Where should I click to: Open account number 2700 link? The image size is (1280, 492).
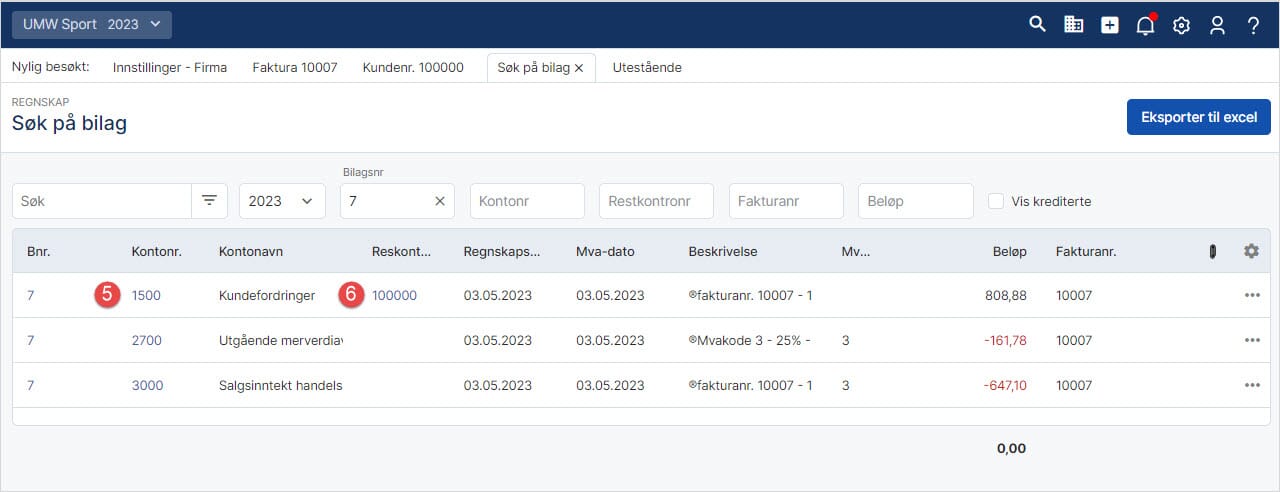pyautogui.click(x=146, y=340)
